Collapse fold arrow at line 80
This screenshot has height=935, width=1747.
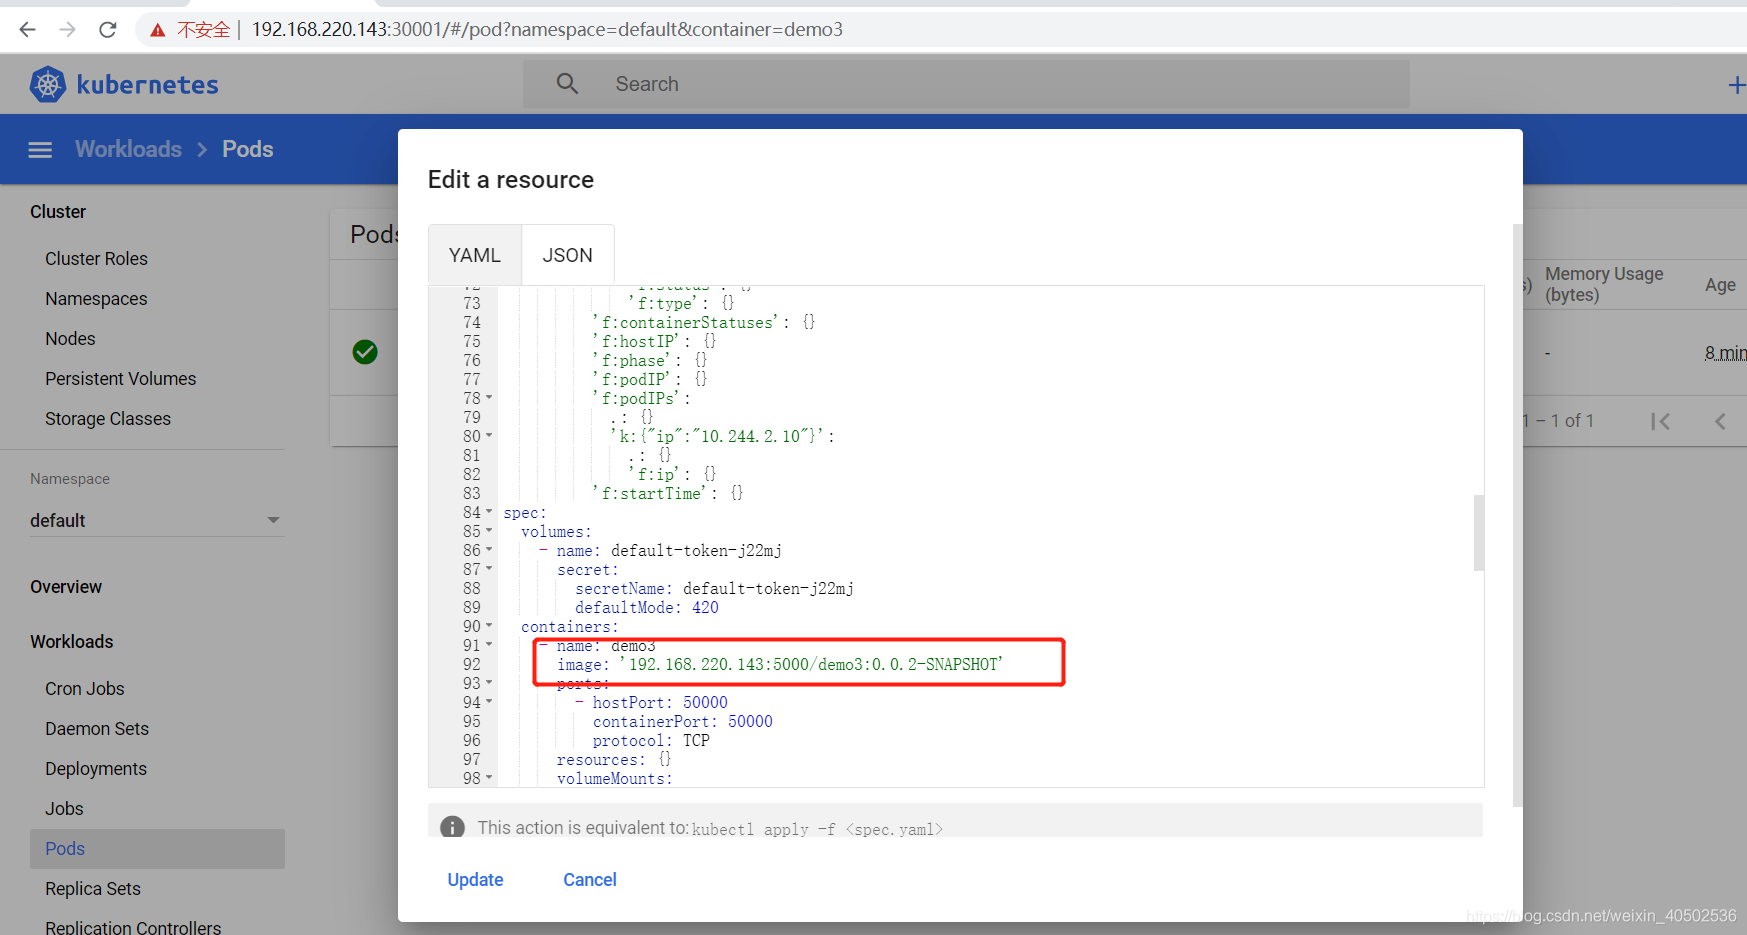point(489,436)
